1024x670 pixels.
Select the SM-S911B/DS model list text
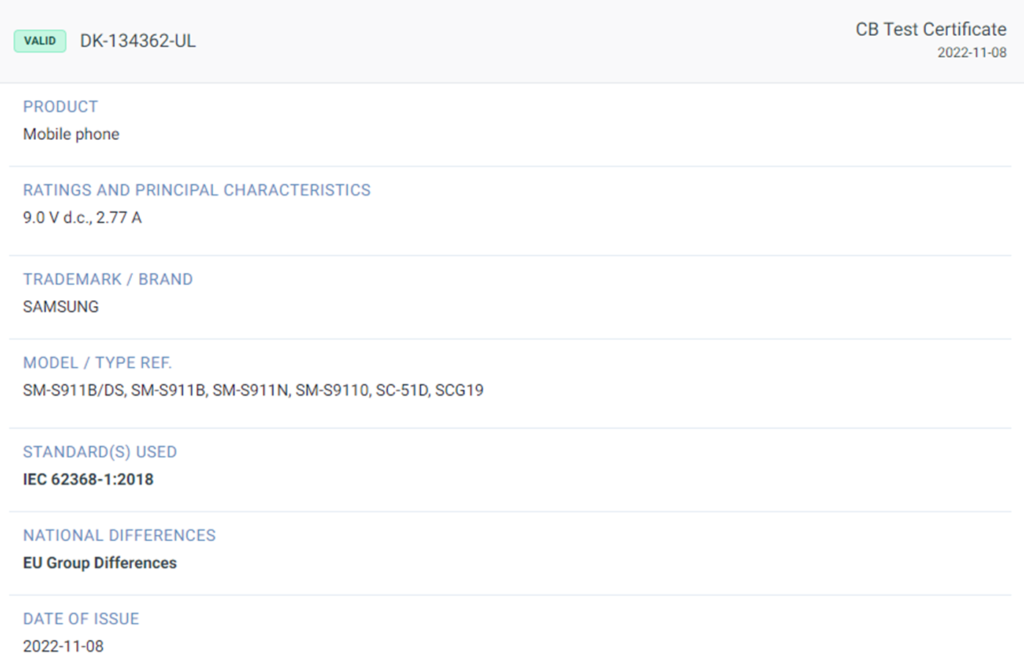[x=253, y=391]
